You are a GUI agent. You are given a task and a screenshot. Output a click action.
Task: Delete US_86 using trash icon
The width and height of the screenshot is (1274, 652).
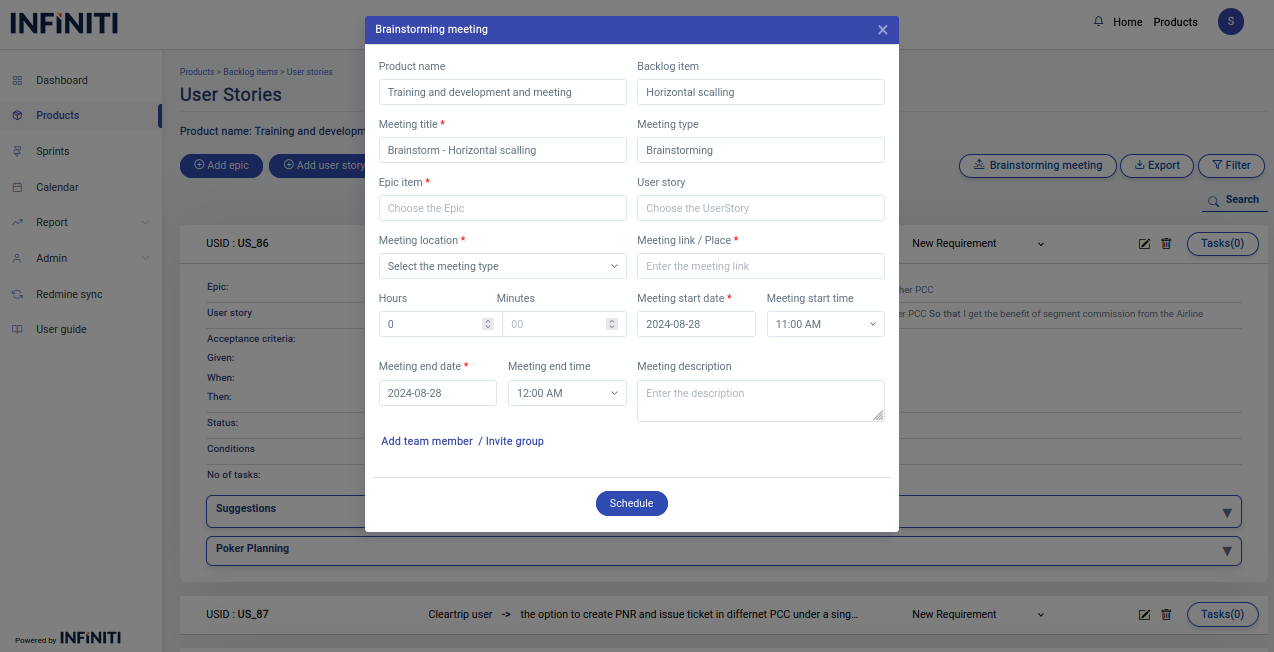1166,244
